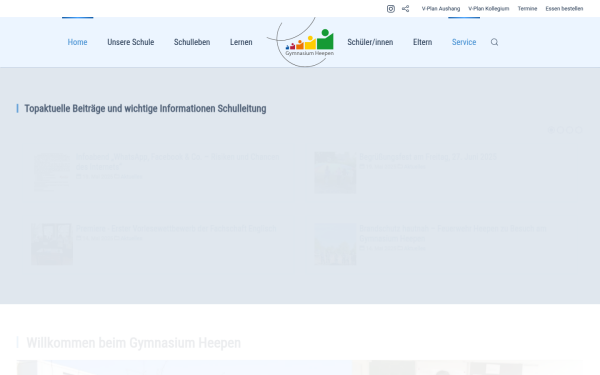Open the Schüler/innen menu
Image resolution: width=600 pixels, height=375 pixels.
(x=370, y=42)
